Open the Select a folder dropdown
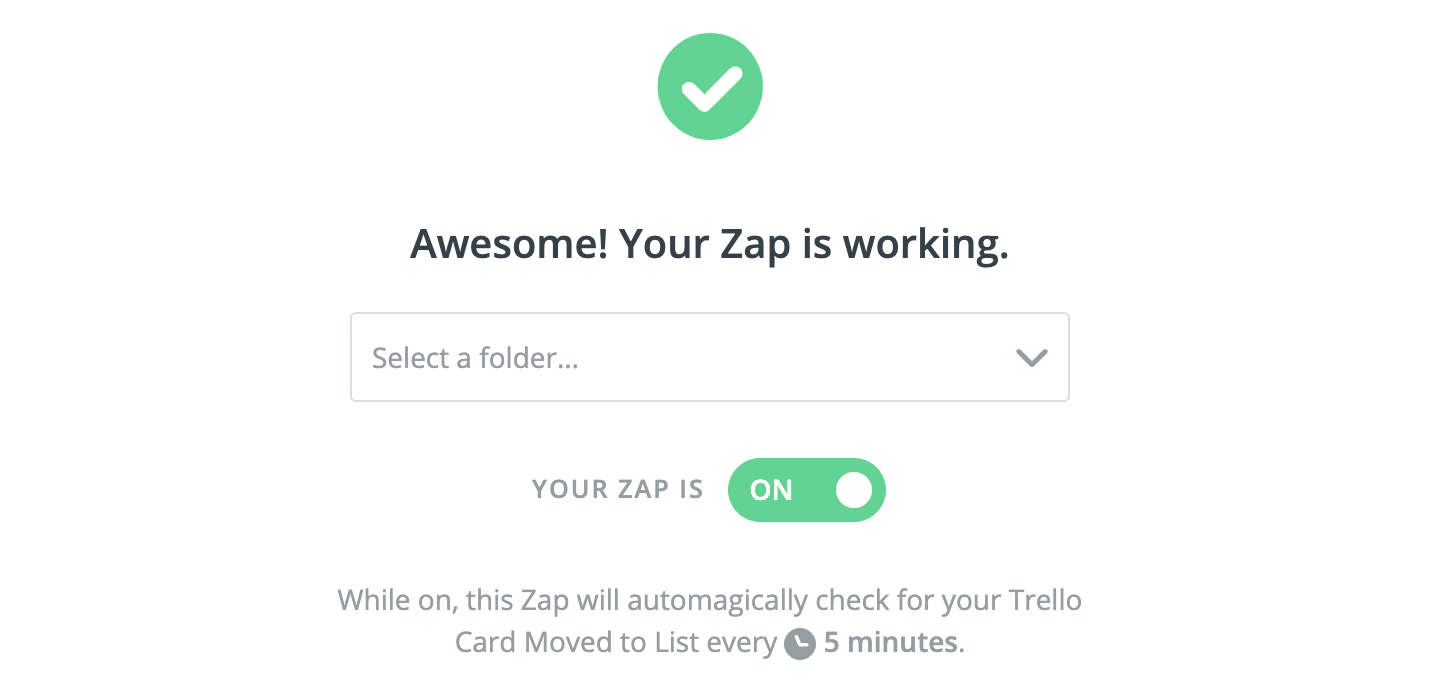Viewport: 1436px width, 690px height. point(709,358)
